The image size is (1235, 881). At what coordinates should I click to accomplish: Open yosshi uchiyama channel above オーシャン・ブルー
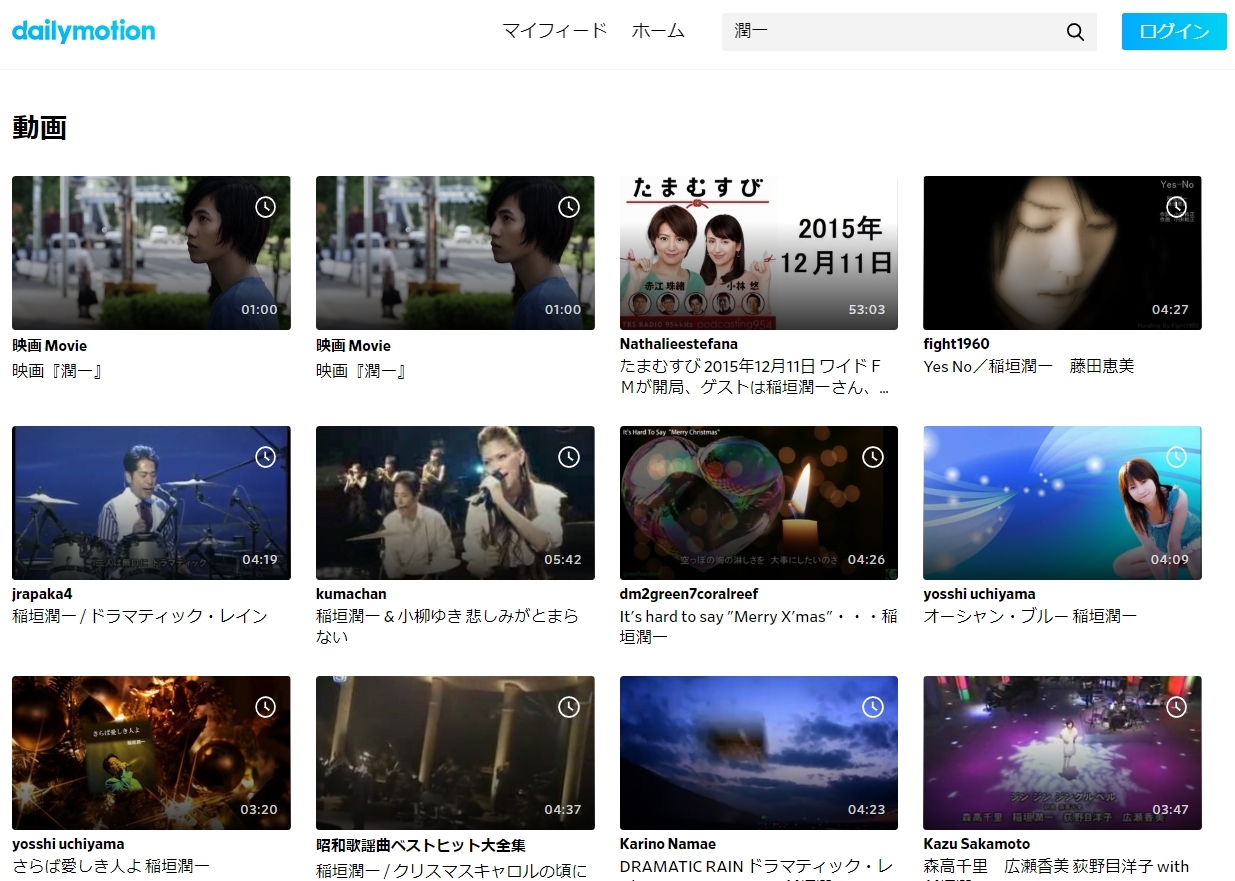[x=979, y=594]
